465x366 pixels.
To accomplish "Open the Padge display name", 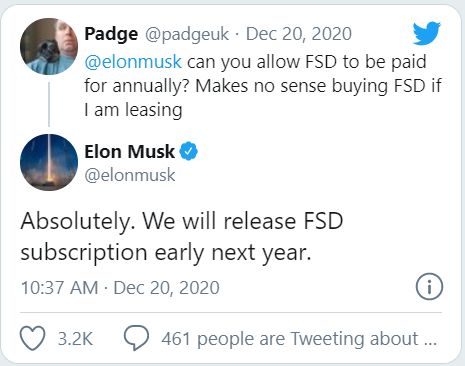I will click(x=111, y=34).
